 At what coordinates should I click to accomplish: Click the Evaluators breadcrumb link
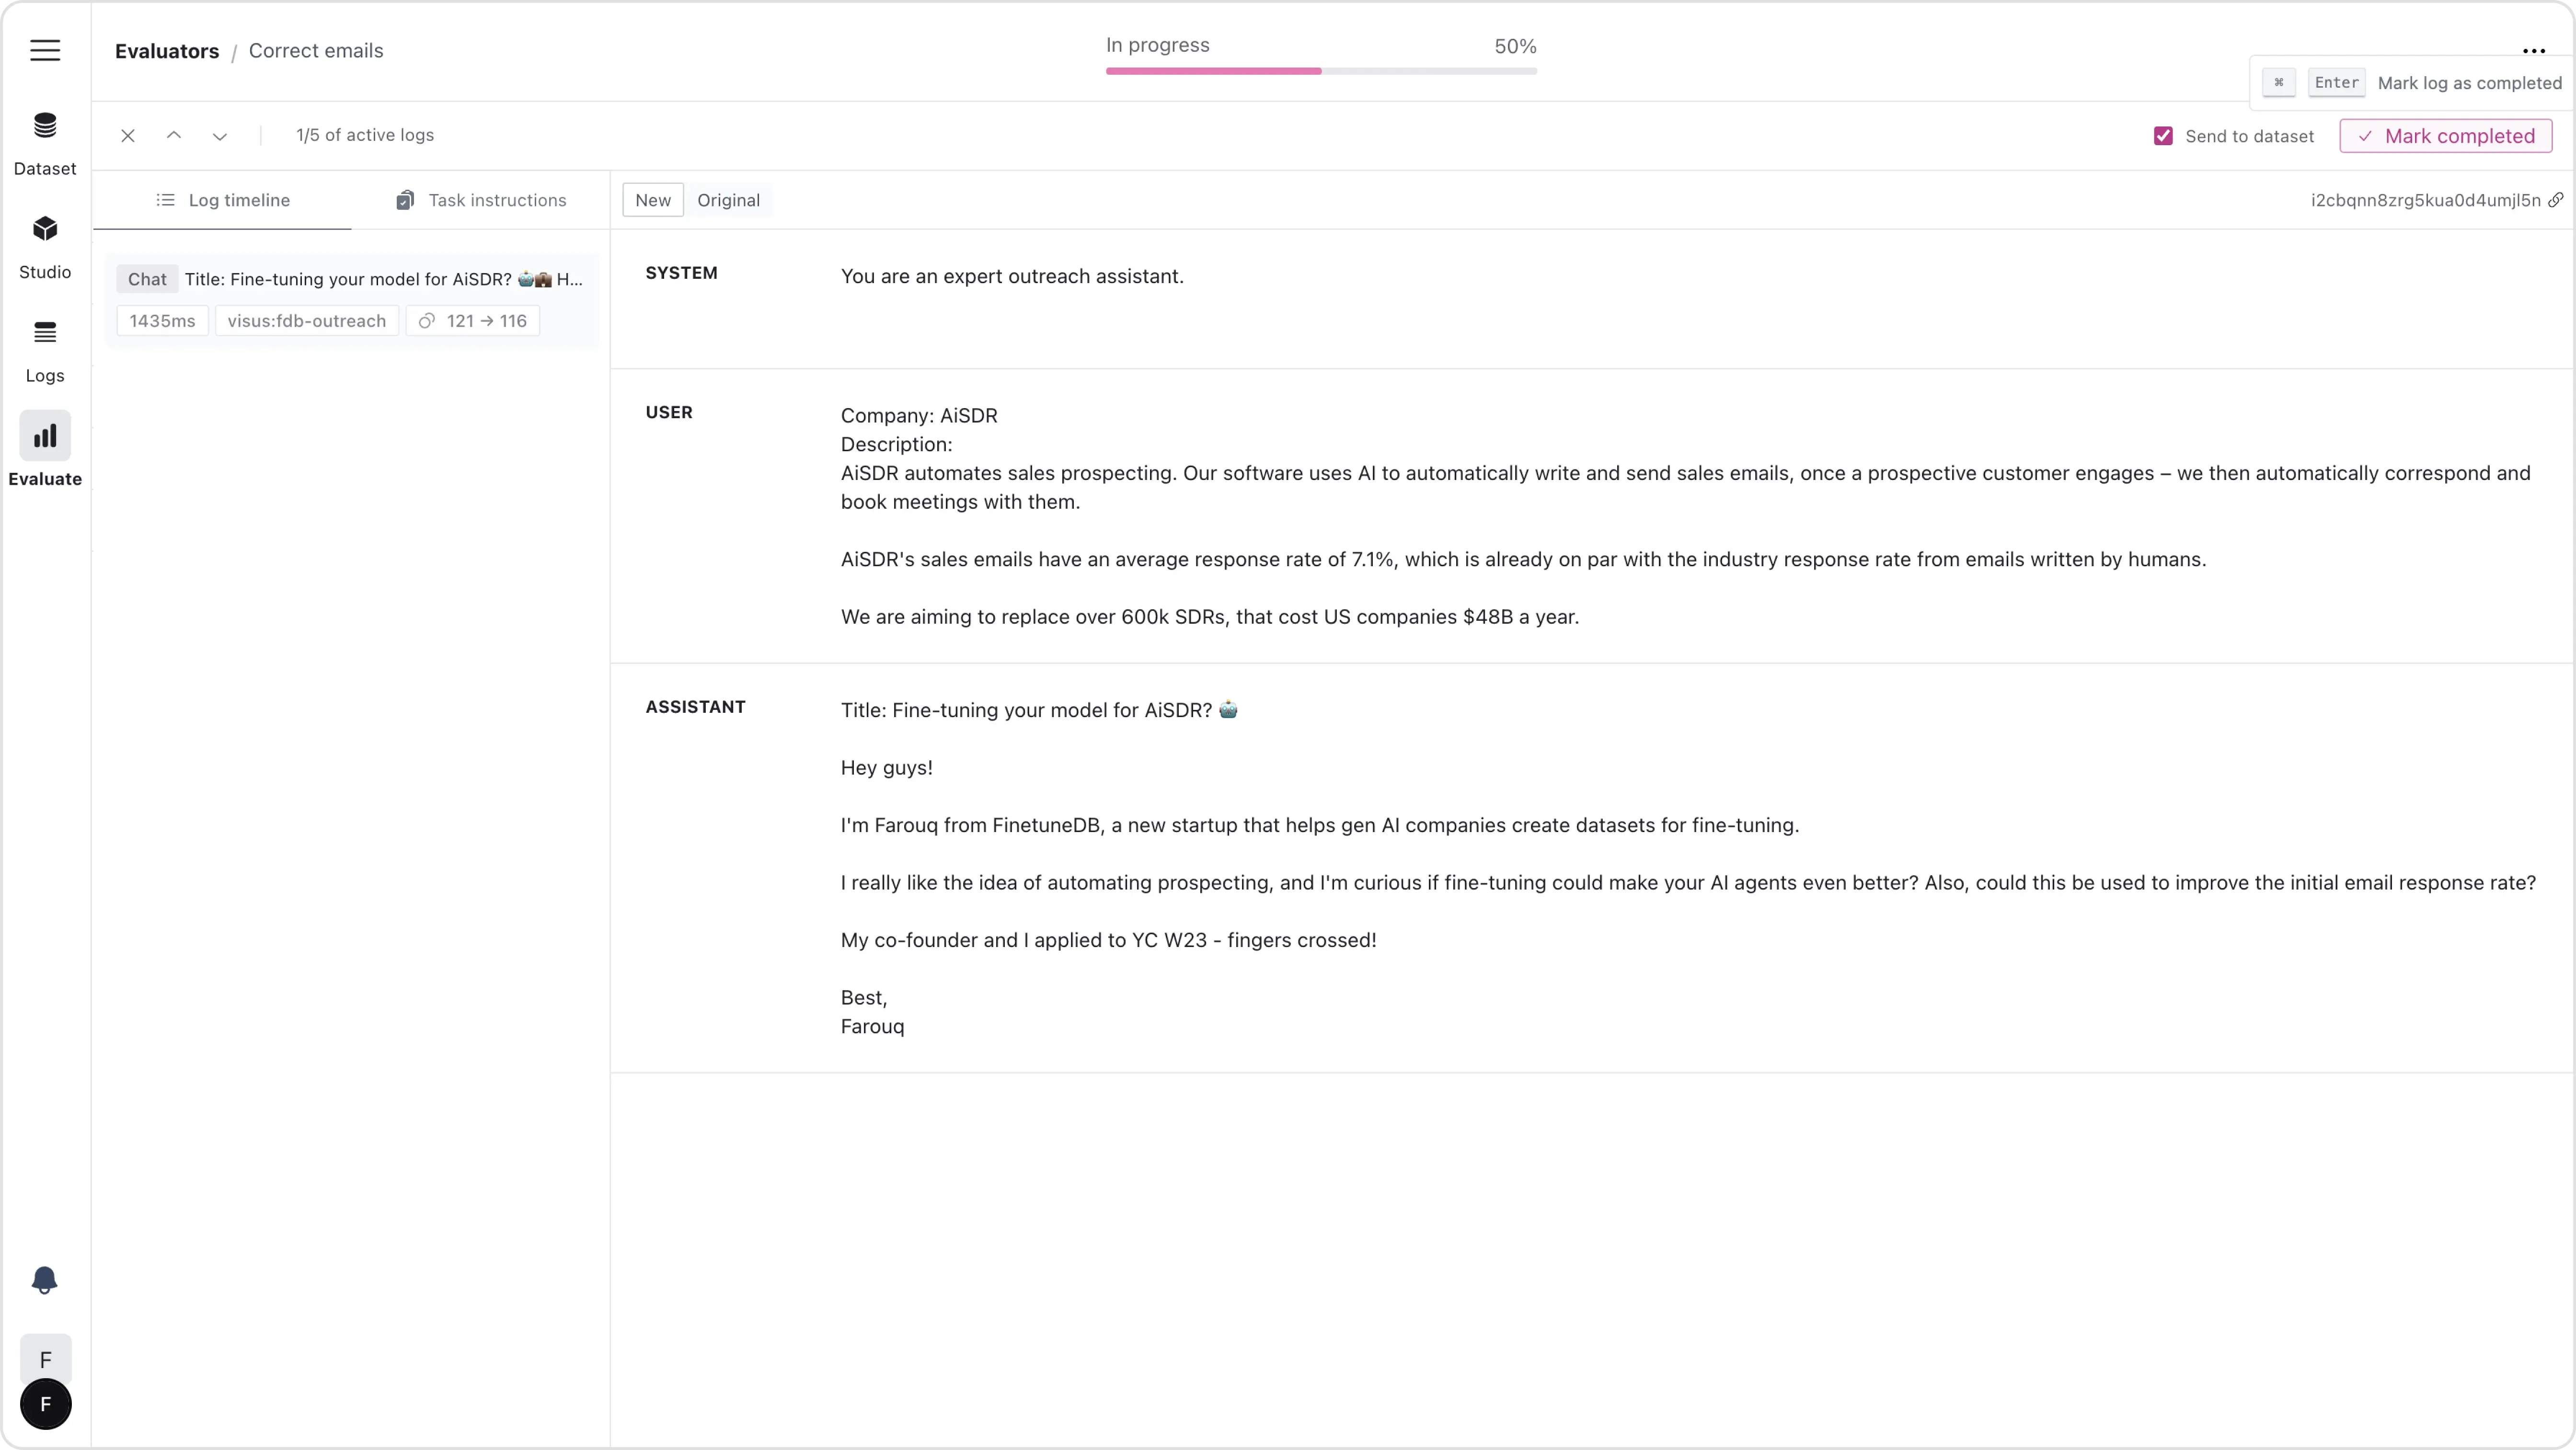click(x=167, y=51)
